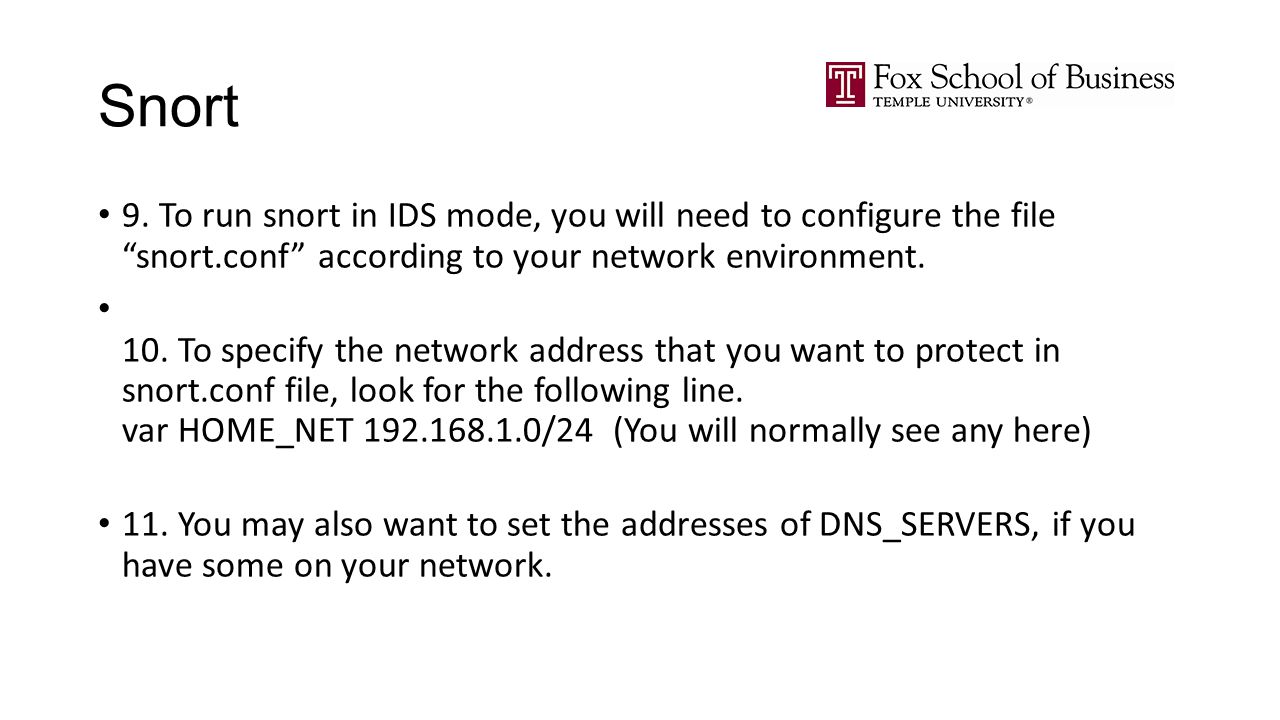Select the var HOME_NET line
Screen dimensions: 1280x720
click(x=606, y=431)
